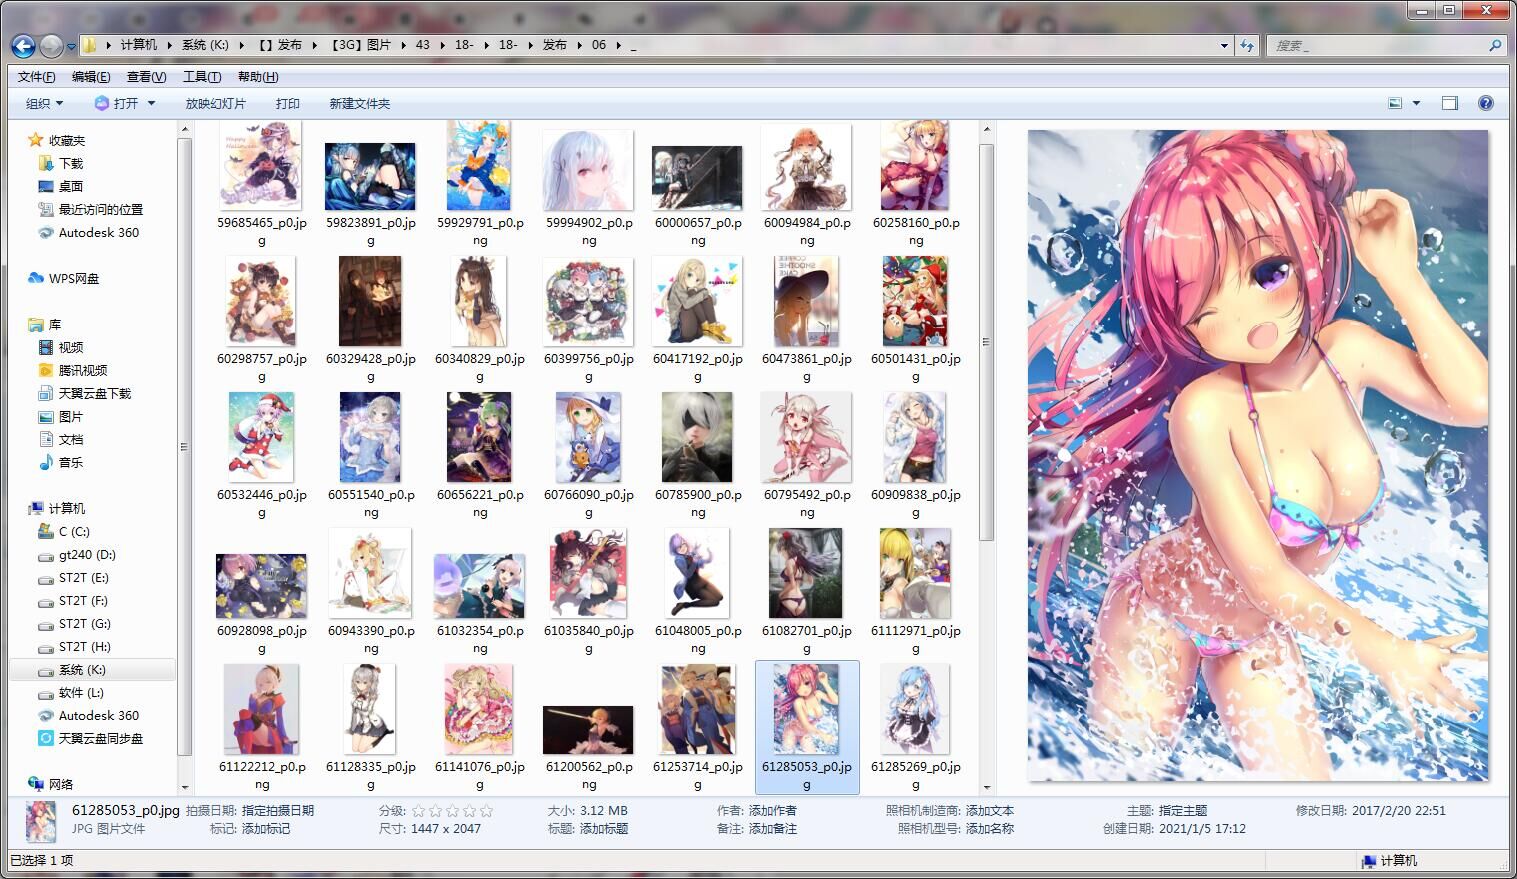Select the 腾讯视频 library entry
The width and height of the screenshot is (1517, 879).
[82, 370]
